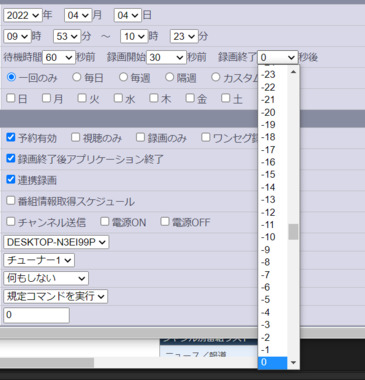
Task: Check the 土 (Saturday) checkbox
Action: (226, 98)
